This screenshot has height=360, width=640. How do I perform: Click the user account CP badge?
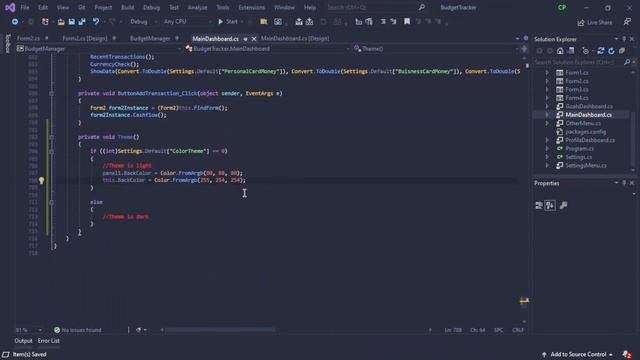pyautogui.click(x=562, y=7)
